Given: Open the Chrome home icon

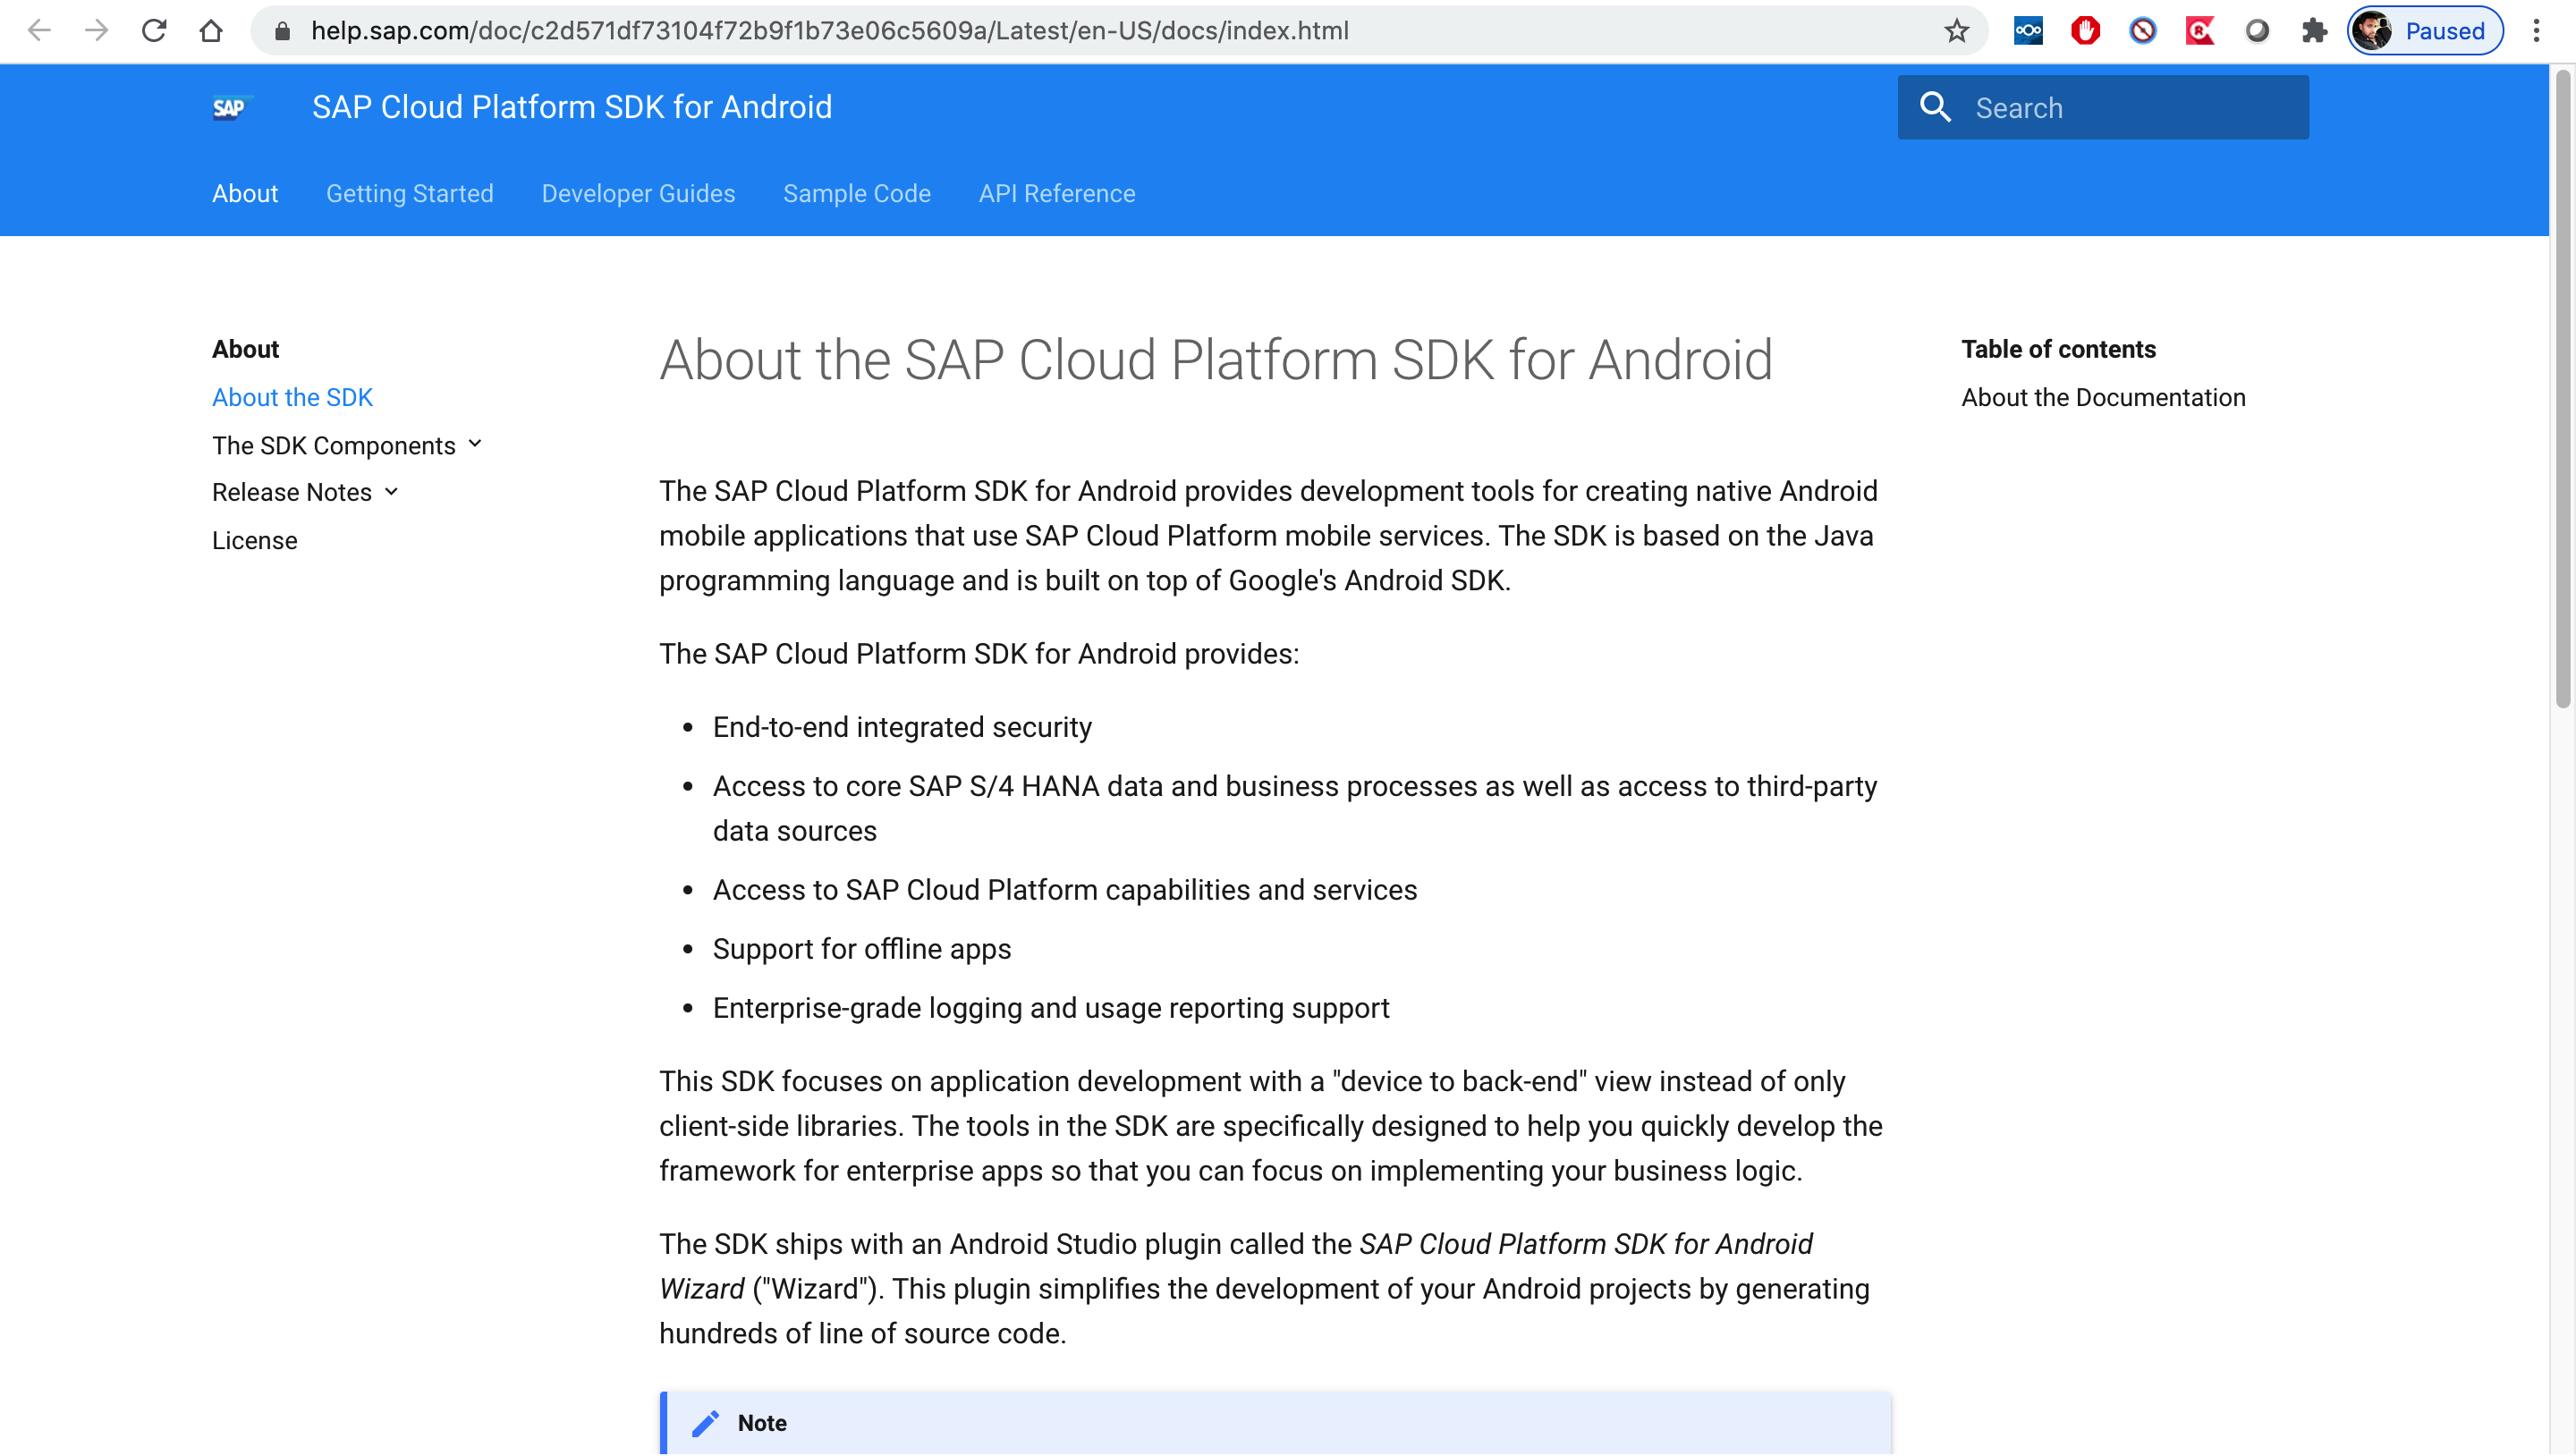Looking at the screenshot, I should pos(211,30).
